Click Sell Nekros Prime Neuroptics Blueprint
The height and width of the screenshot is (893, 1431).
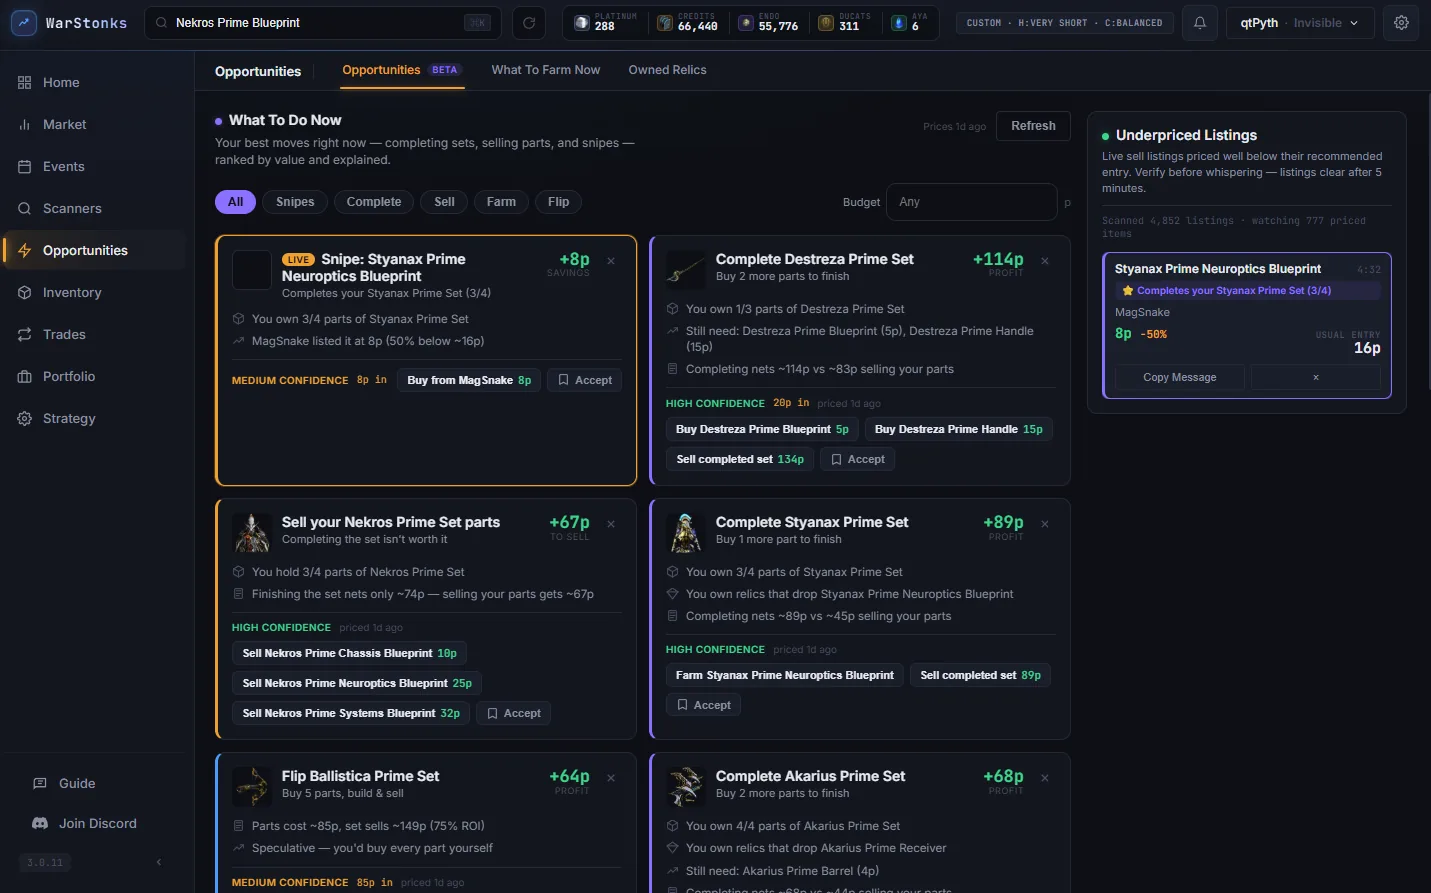pos(357,683)
